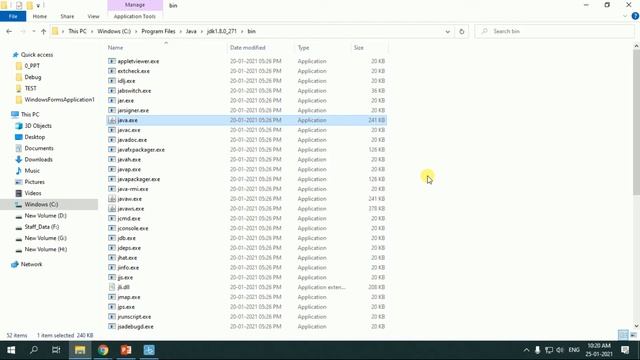The image size is (640, 360).
Task: Expand the address bar history dropdown
Action: [447, 31]
